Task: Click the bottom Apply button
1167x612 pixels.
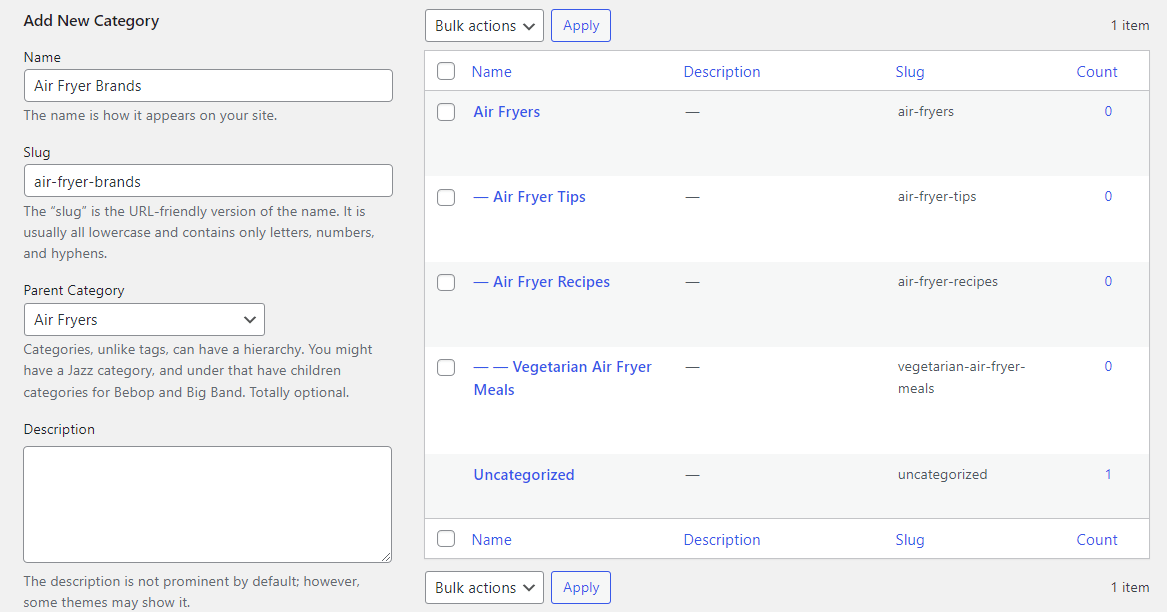Action: [x=581, y=587]
